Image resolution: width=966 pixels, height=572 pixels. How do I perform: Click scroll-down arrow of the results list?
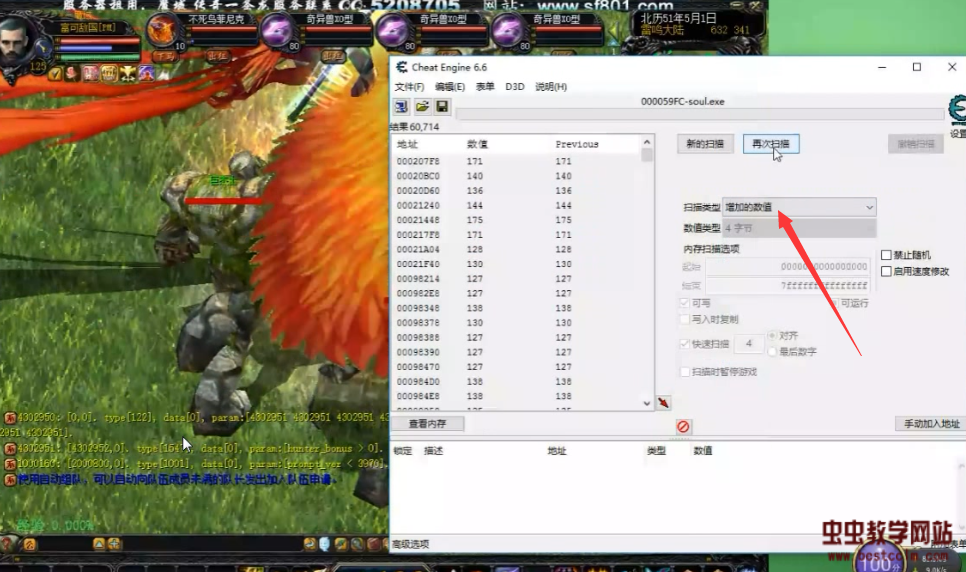(x=646, y=403)
